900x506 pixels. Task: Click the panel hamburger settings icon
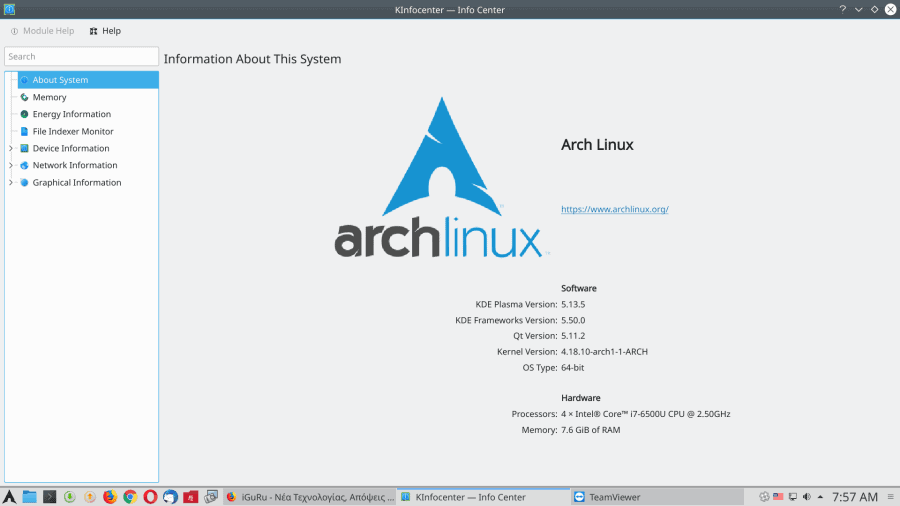[890, 497]
